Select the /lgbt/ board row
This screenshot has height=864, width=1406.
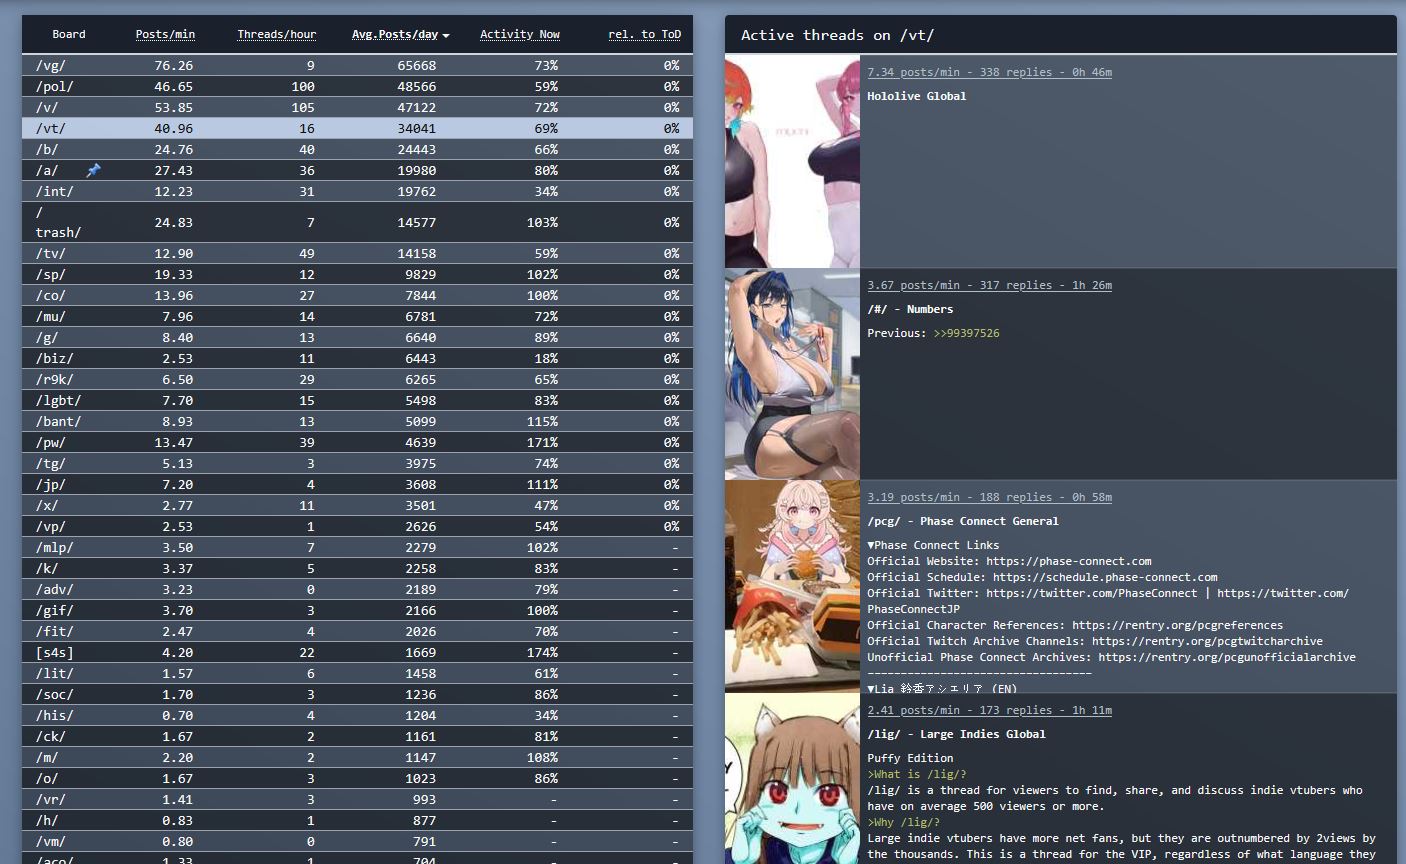[357, 400]
